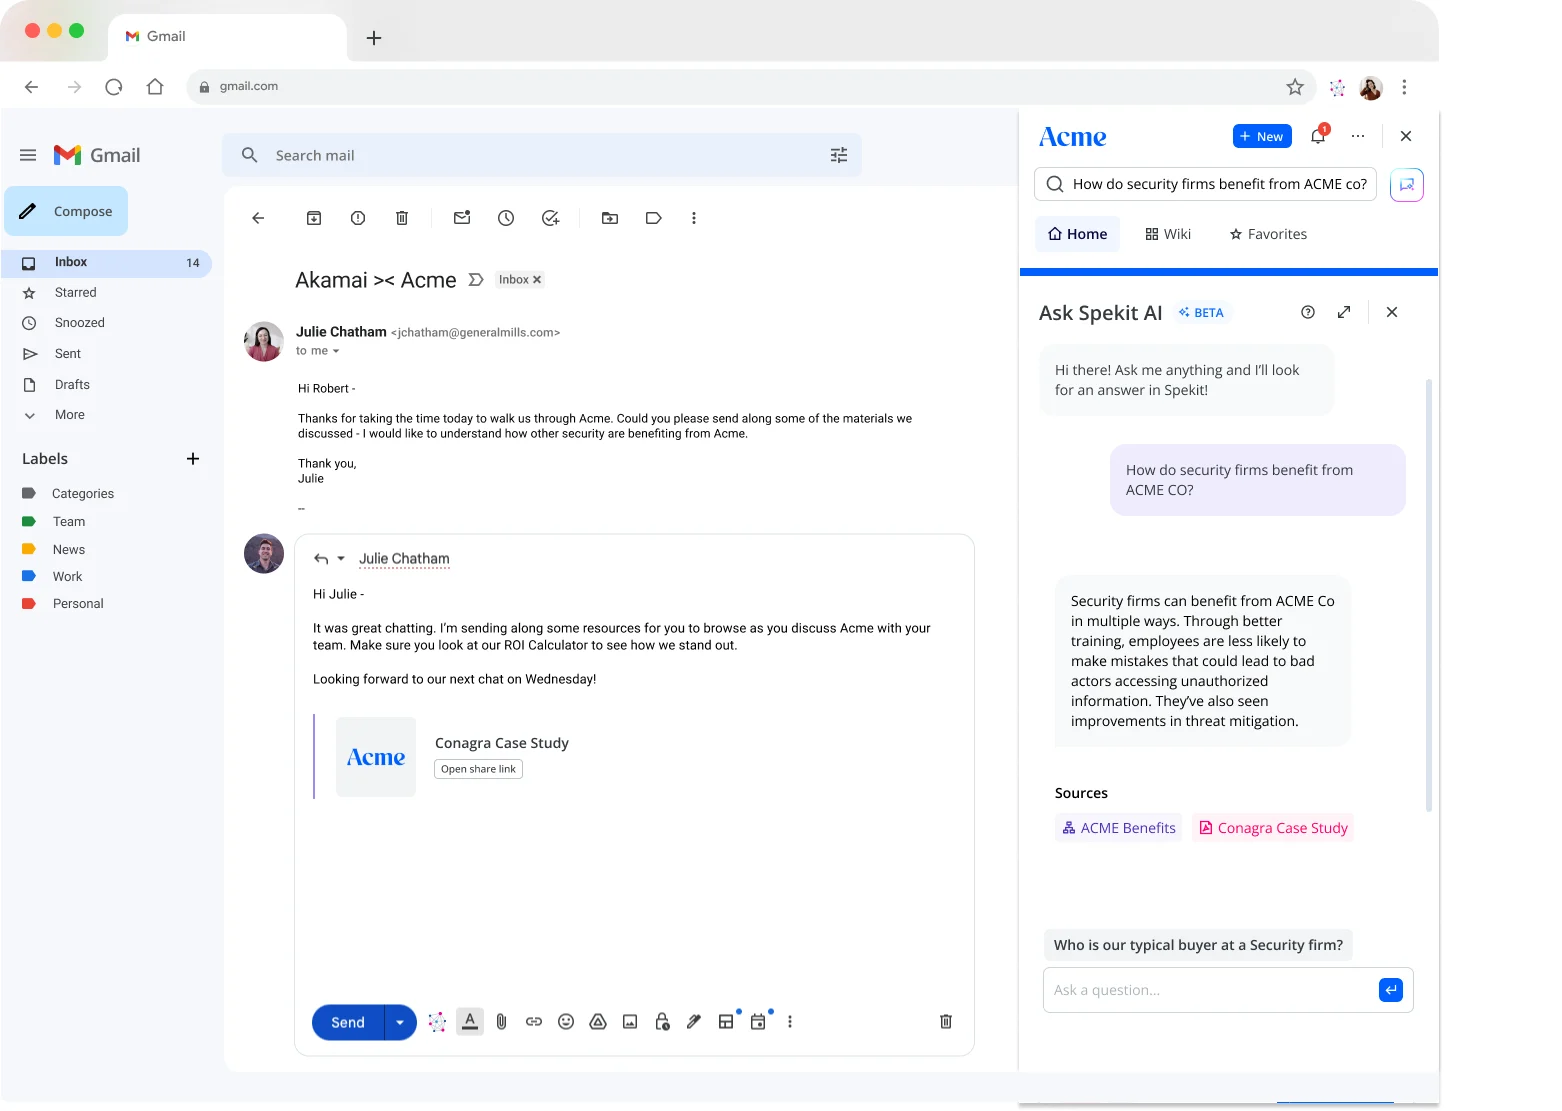Add conversation to Tasks

coord(550,218)
